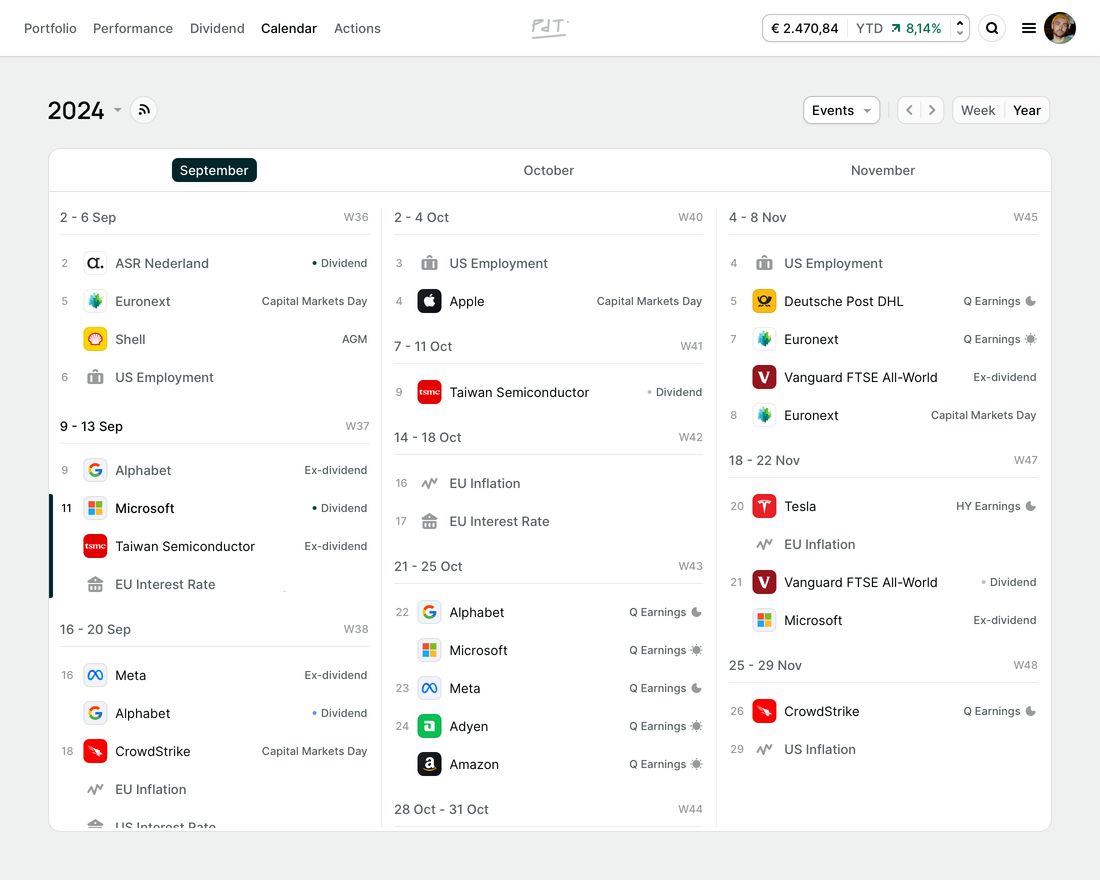The image size is (1100, 880).
Task: Open EU Inflation event on 16 Oct
Action: click(x=549, y=484)
